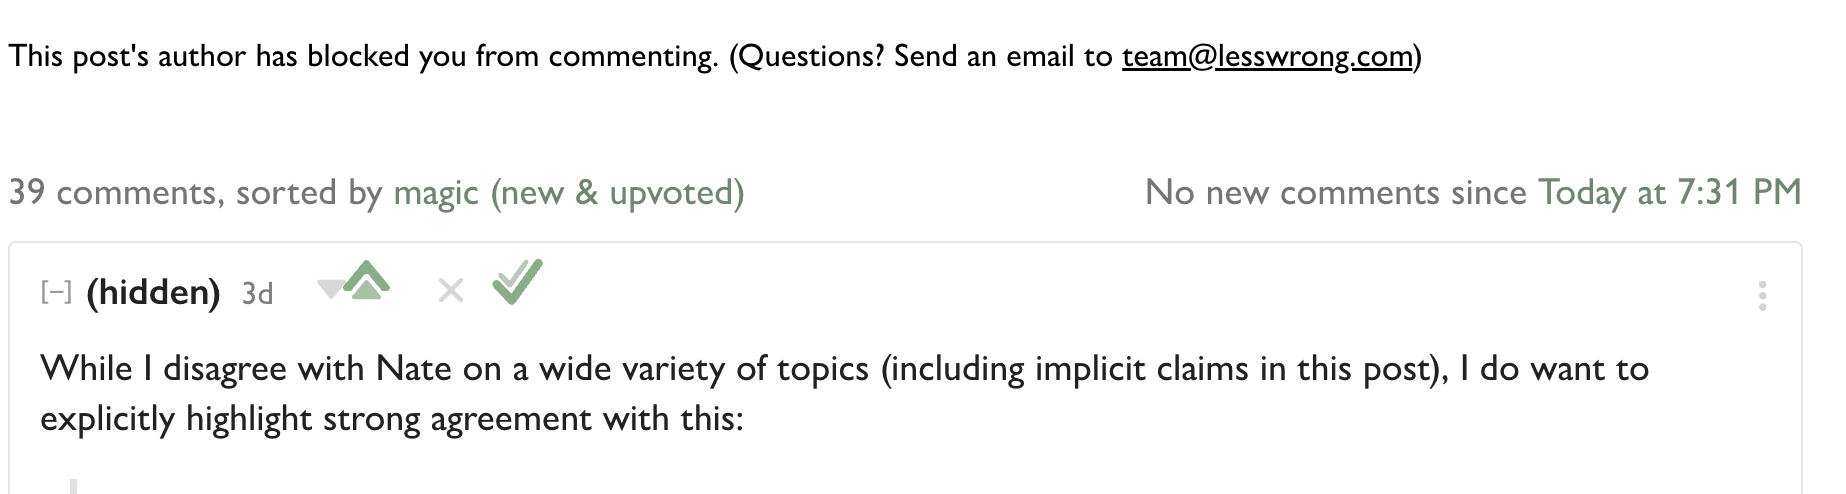This screenshot has height=494, width=1846.
Task: Mark agreement with the green double checkmark
Action: (x=517, y=281)
